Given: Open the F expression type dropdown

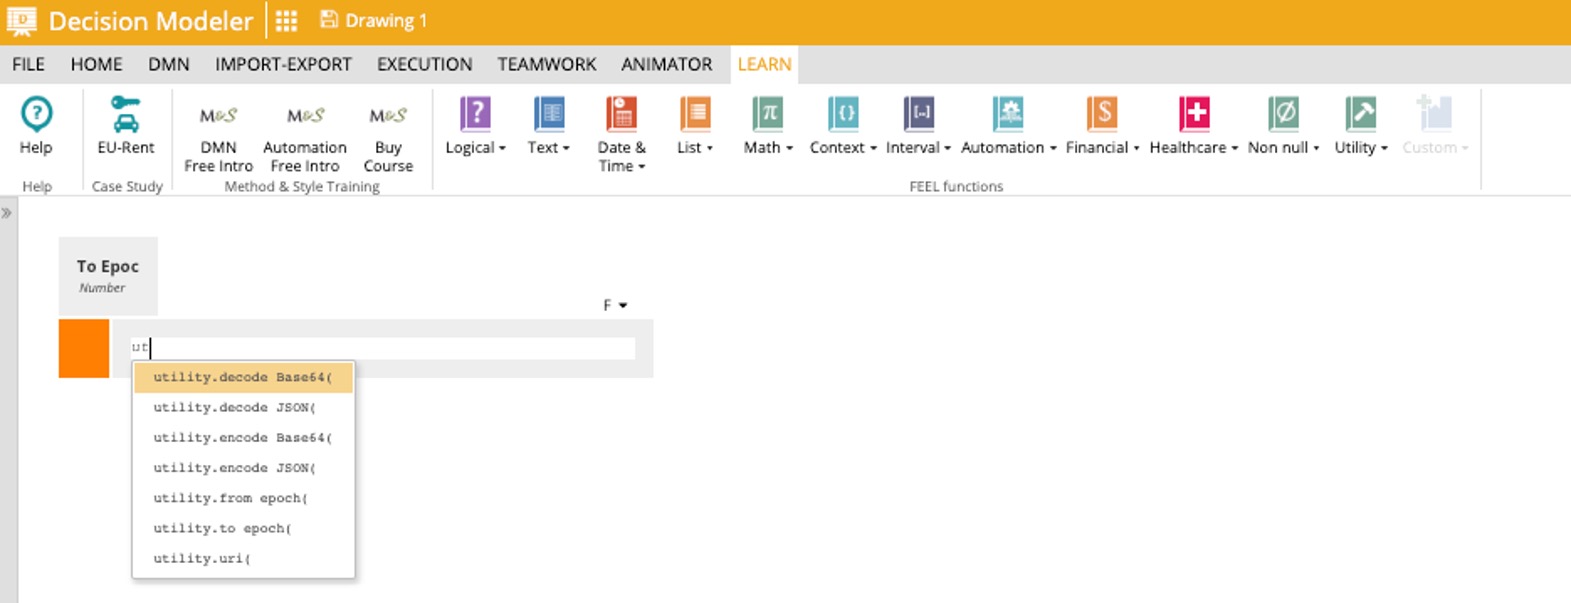Looking at the screenshot, I should click(615, 305).
